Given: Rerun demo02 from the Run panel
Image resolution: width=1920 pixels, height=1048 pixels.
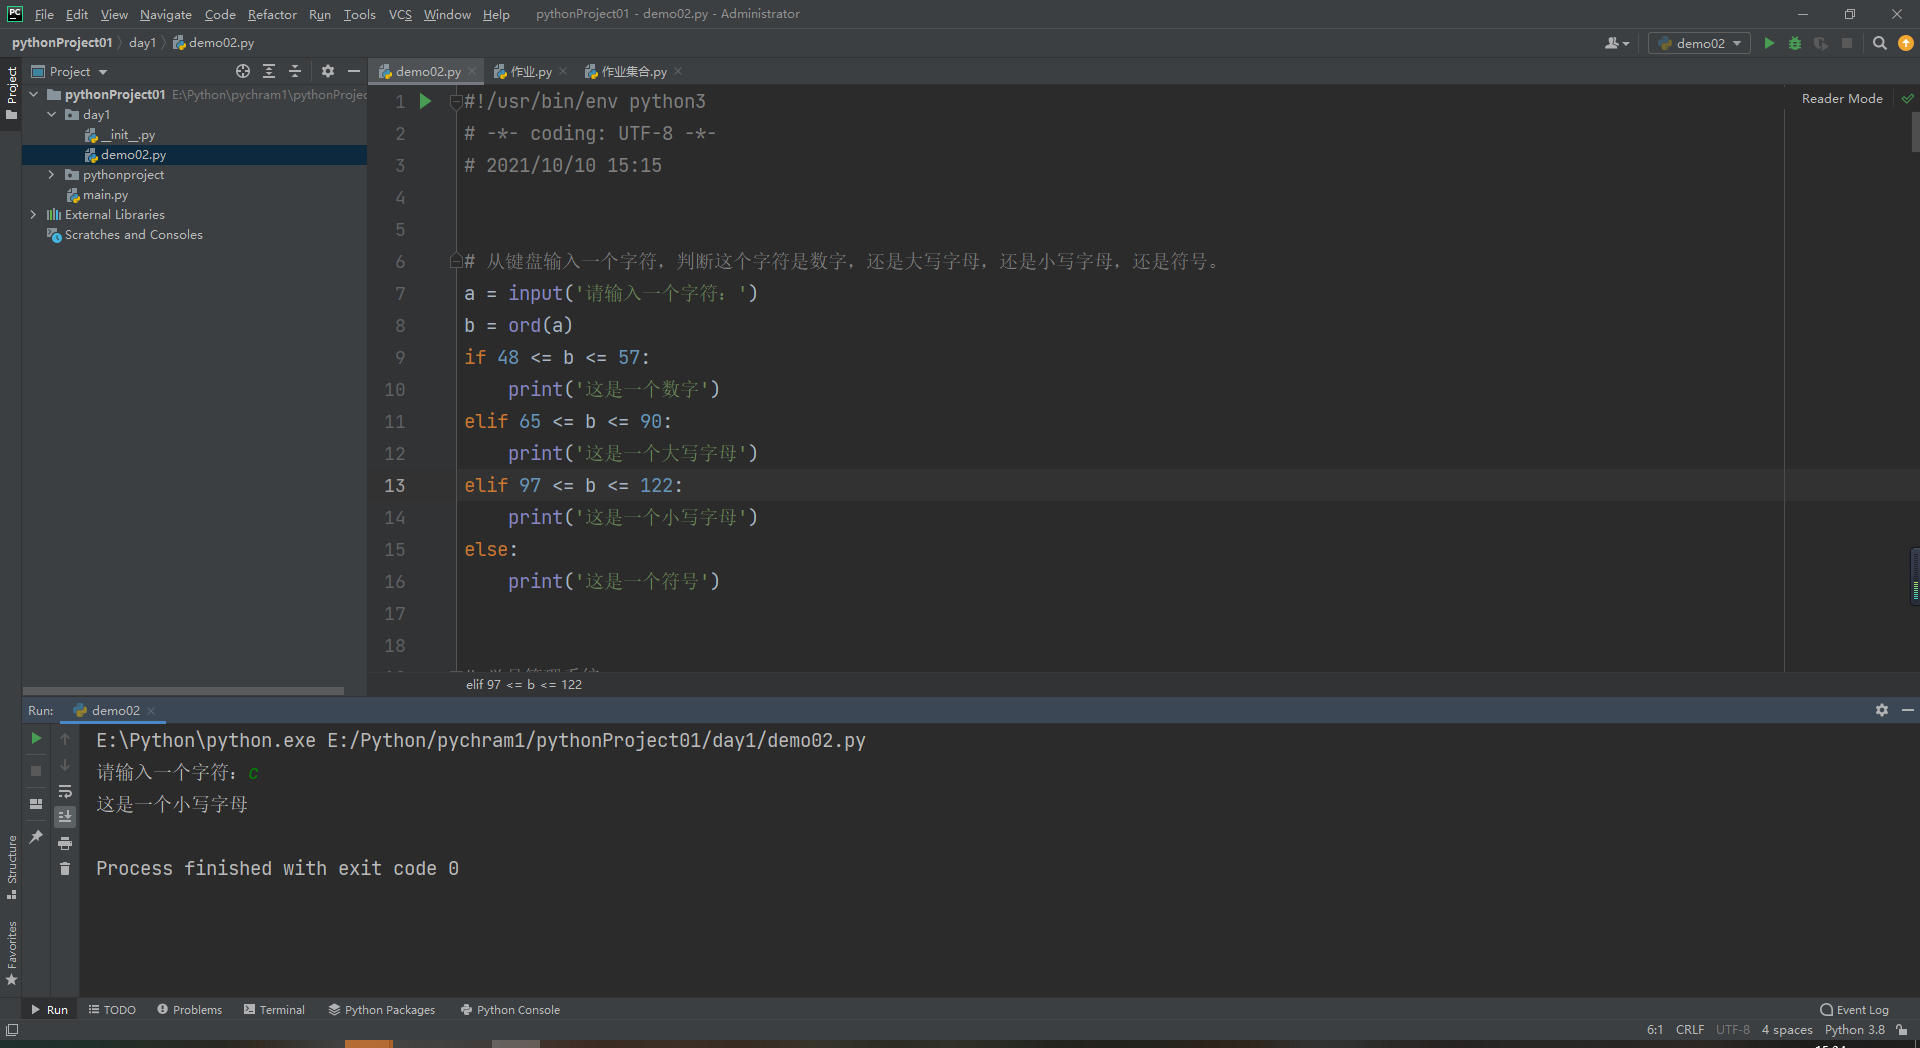Looking at the screenshot, I should click(36, 738).
